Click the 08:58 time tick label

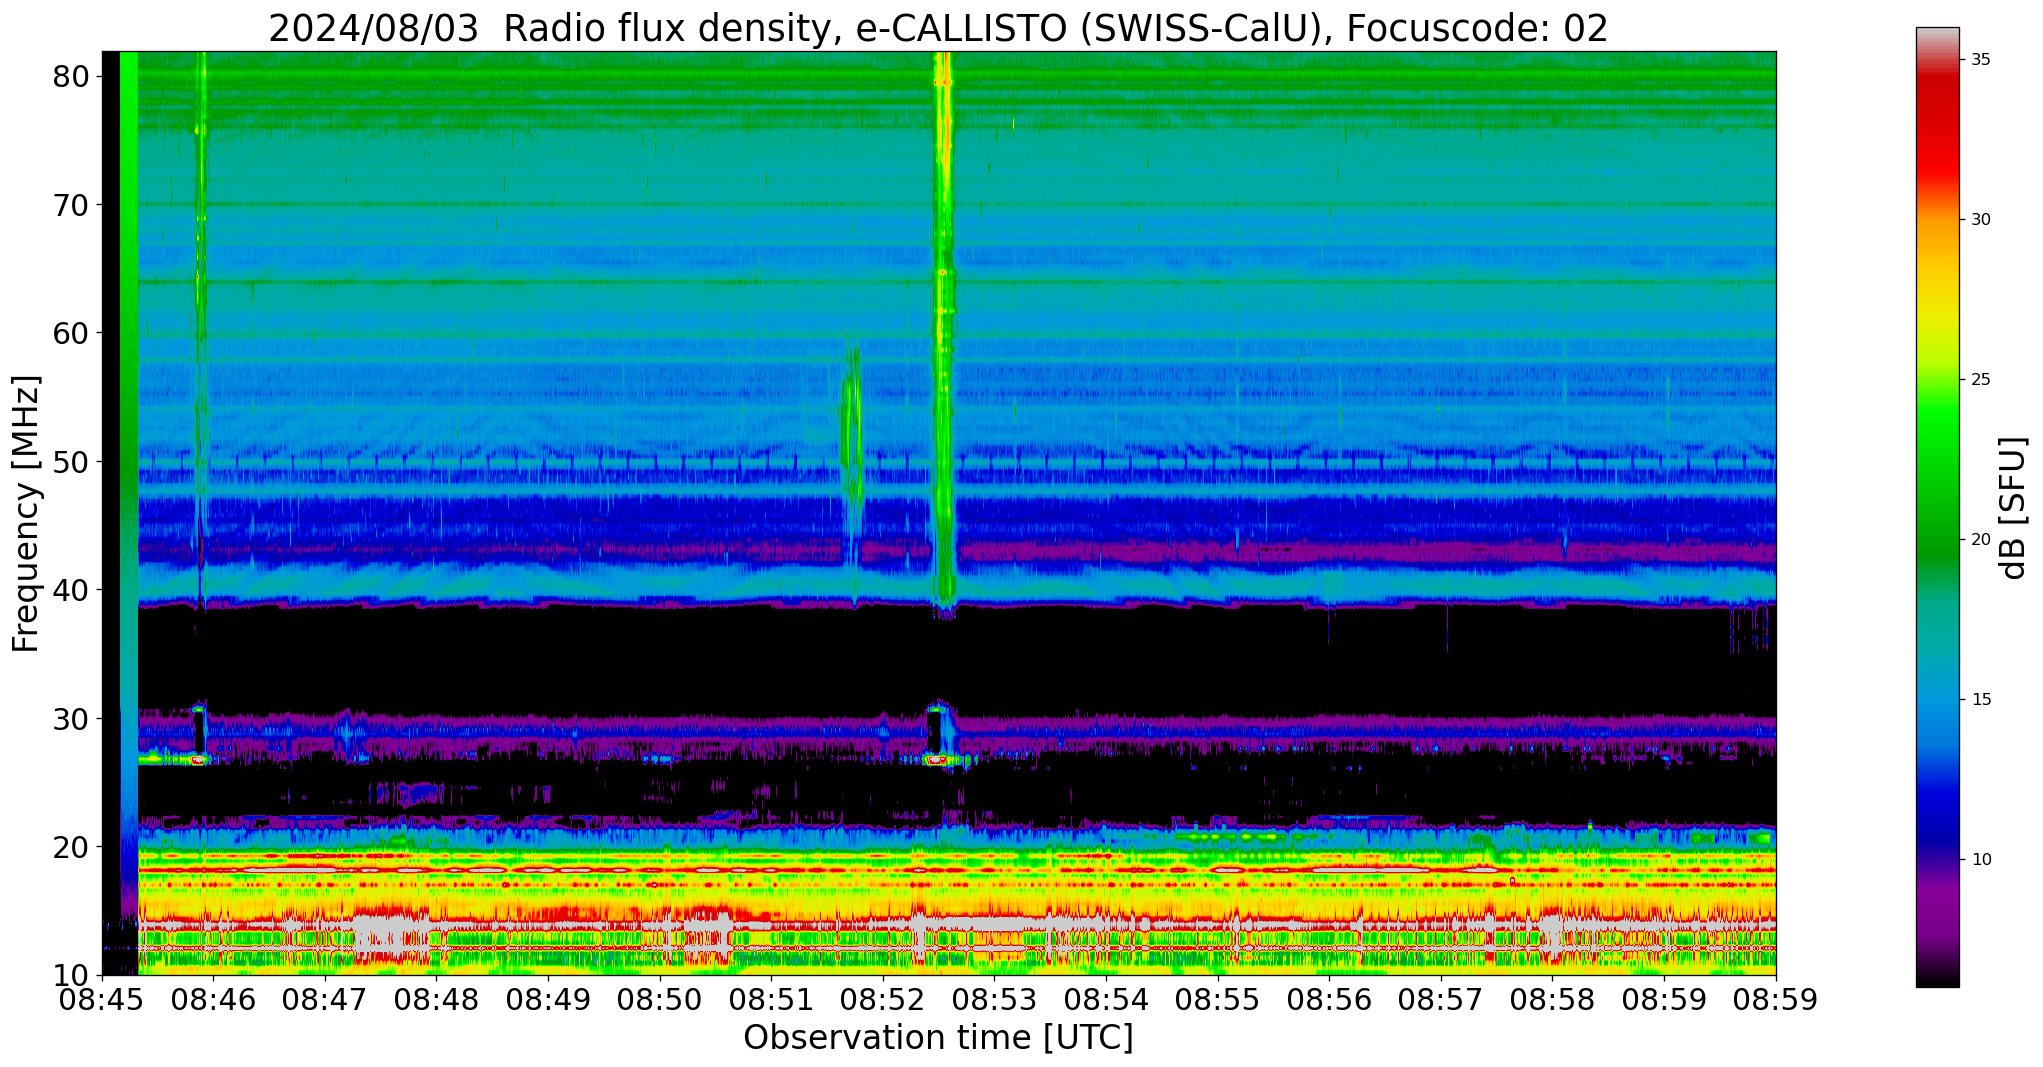(x=1552, y=1000)
